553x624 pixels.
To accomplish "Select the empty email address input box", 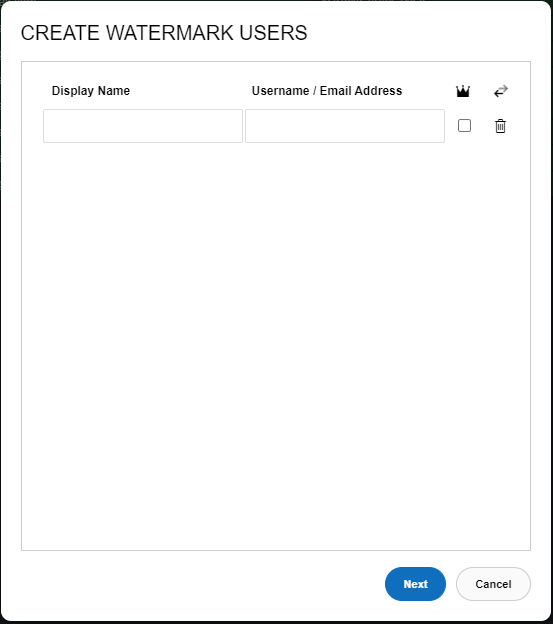I will click(x=345, y=126).
